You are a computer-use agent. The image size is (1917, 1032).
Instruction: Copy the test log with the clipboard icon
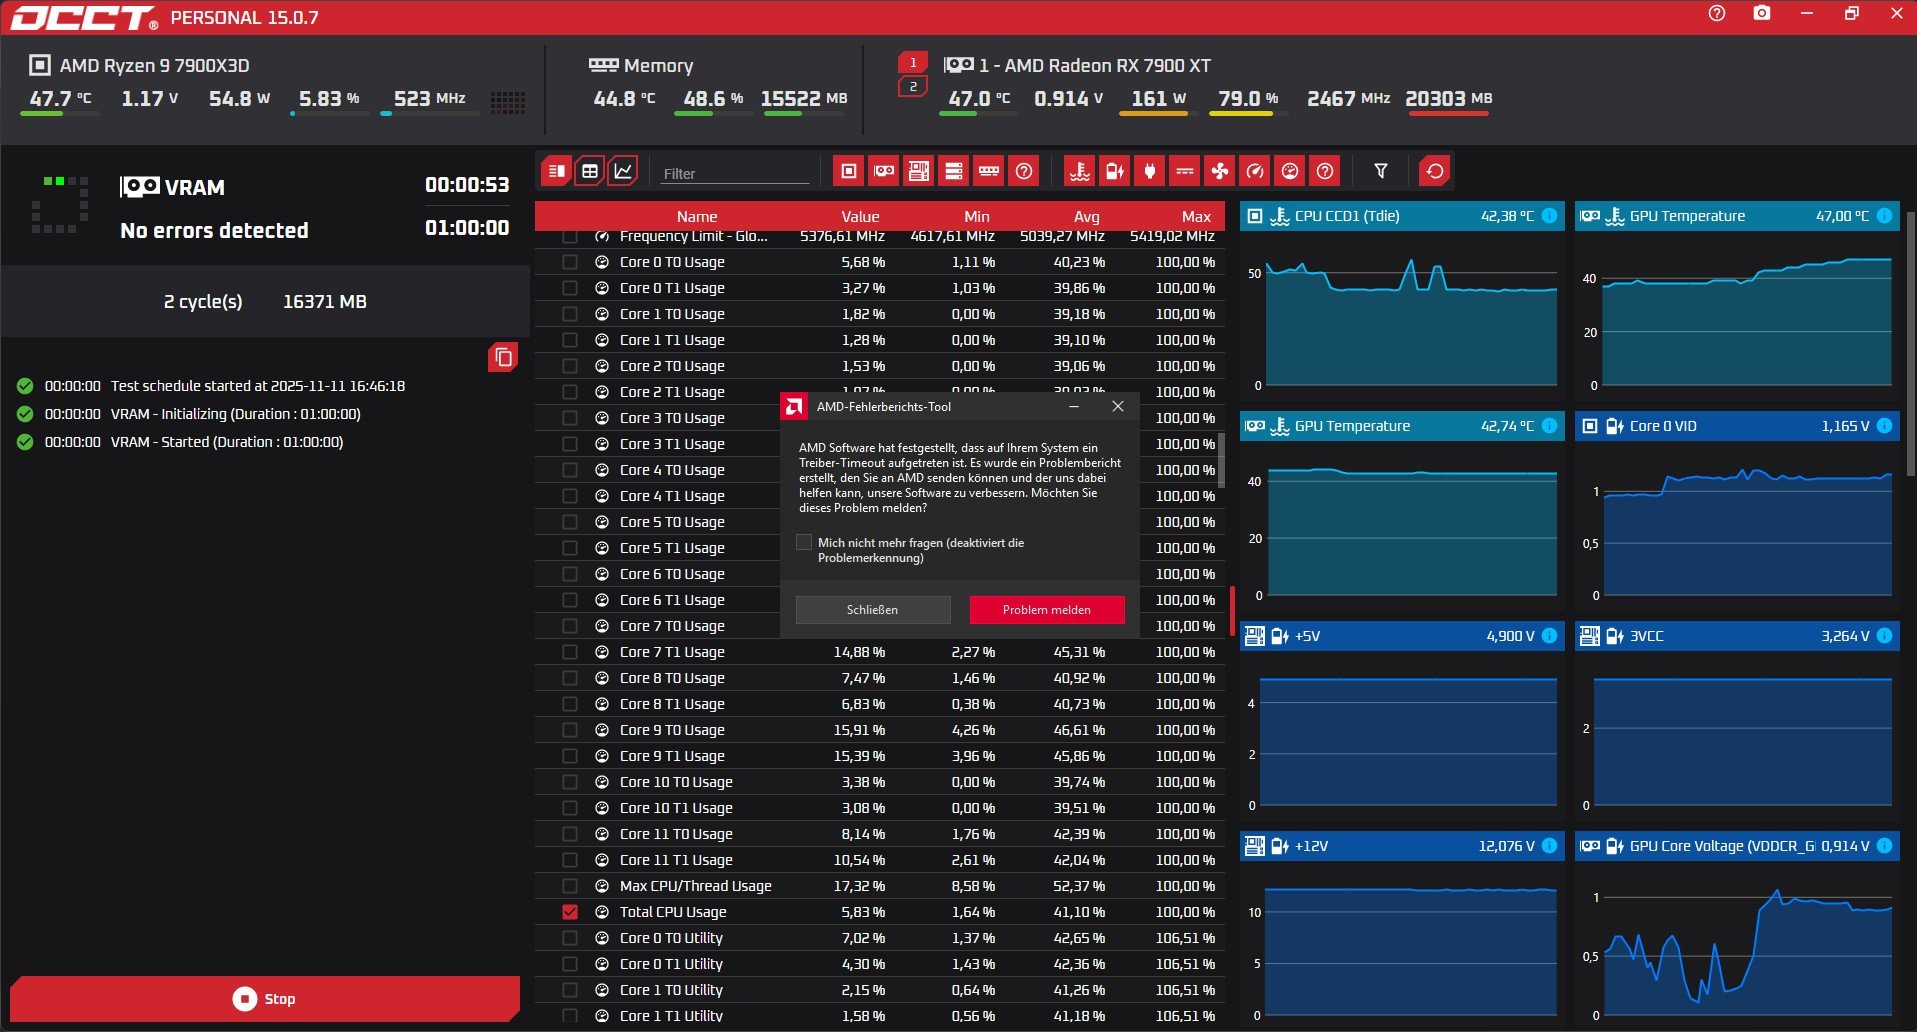[x=503, y=357]
